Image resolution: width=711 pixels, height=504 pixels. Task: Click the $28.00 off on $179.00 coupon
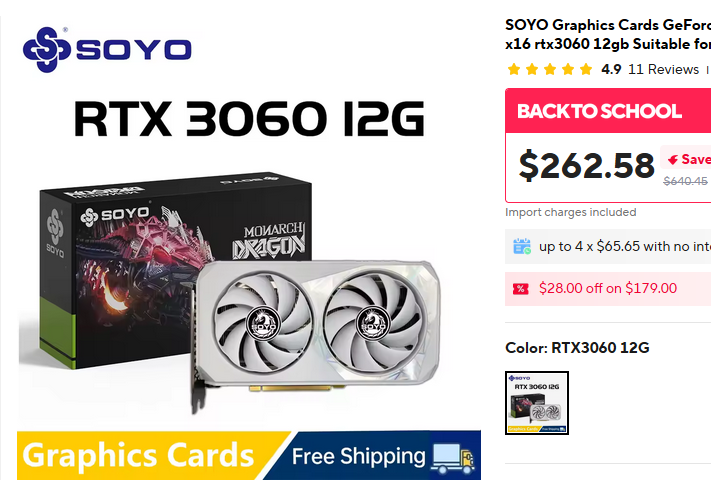coord(608,289)
